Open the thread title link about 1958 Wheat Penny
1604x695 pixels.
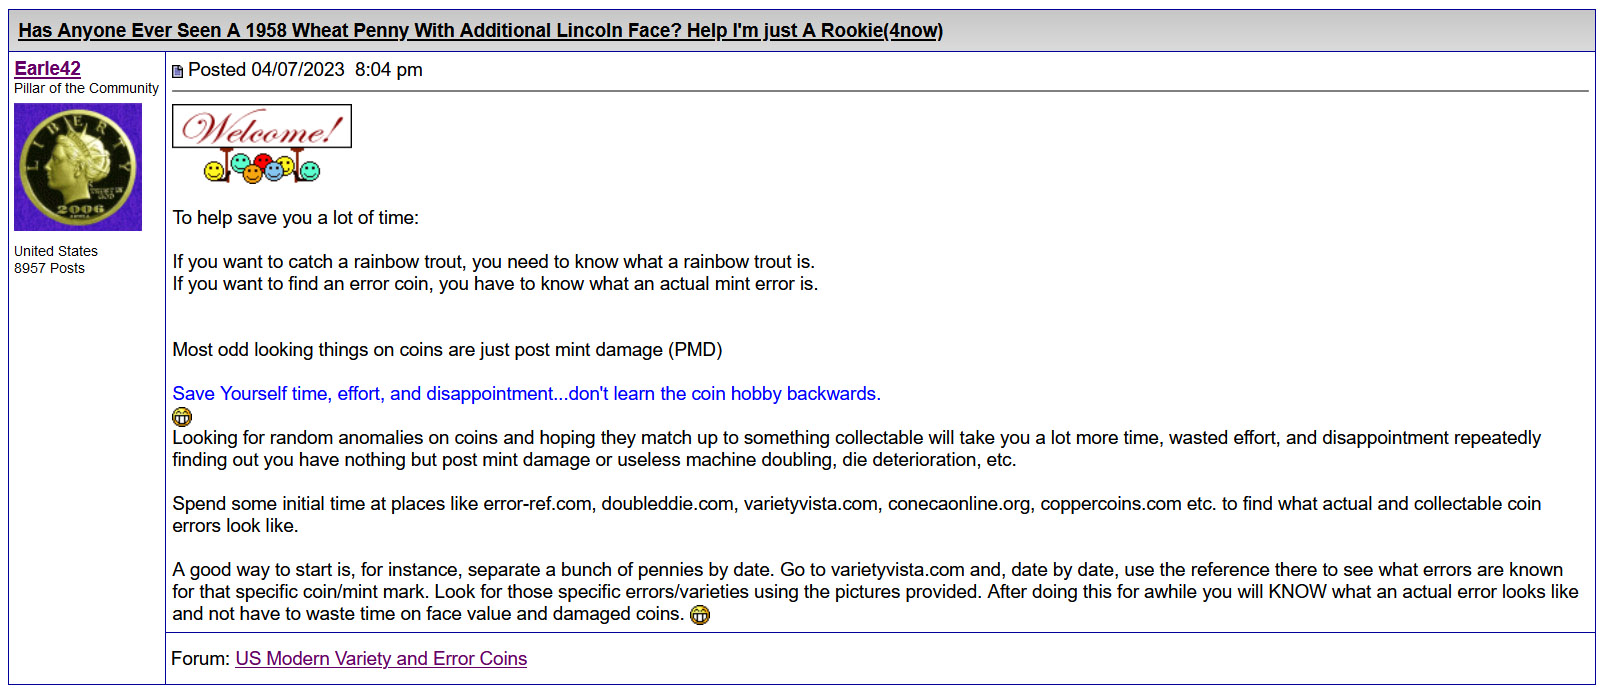(x=480, y=30)
